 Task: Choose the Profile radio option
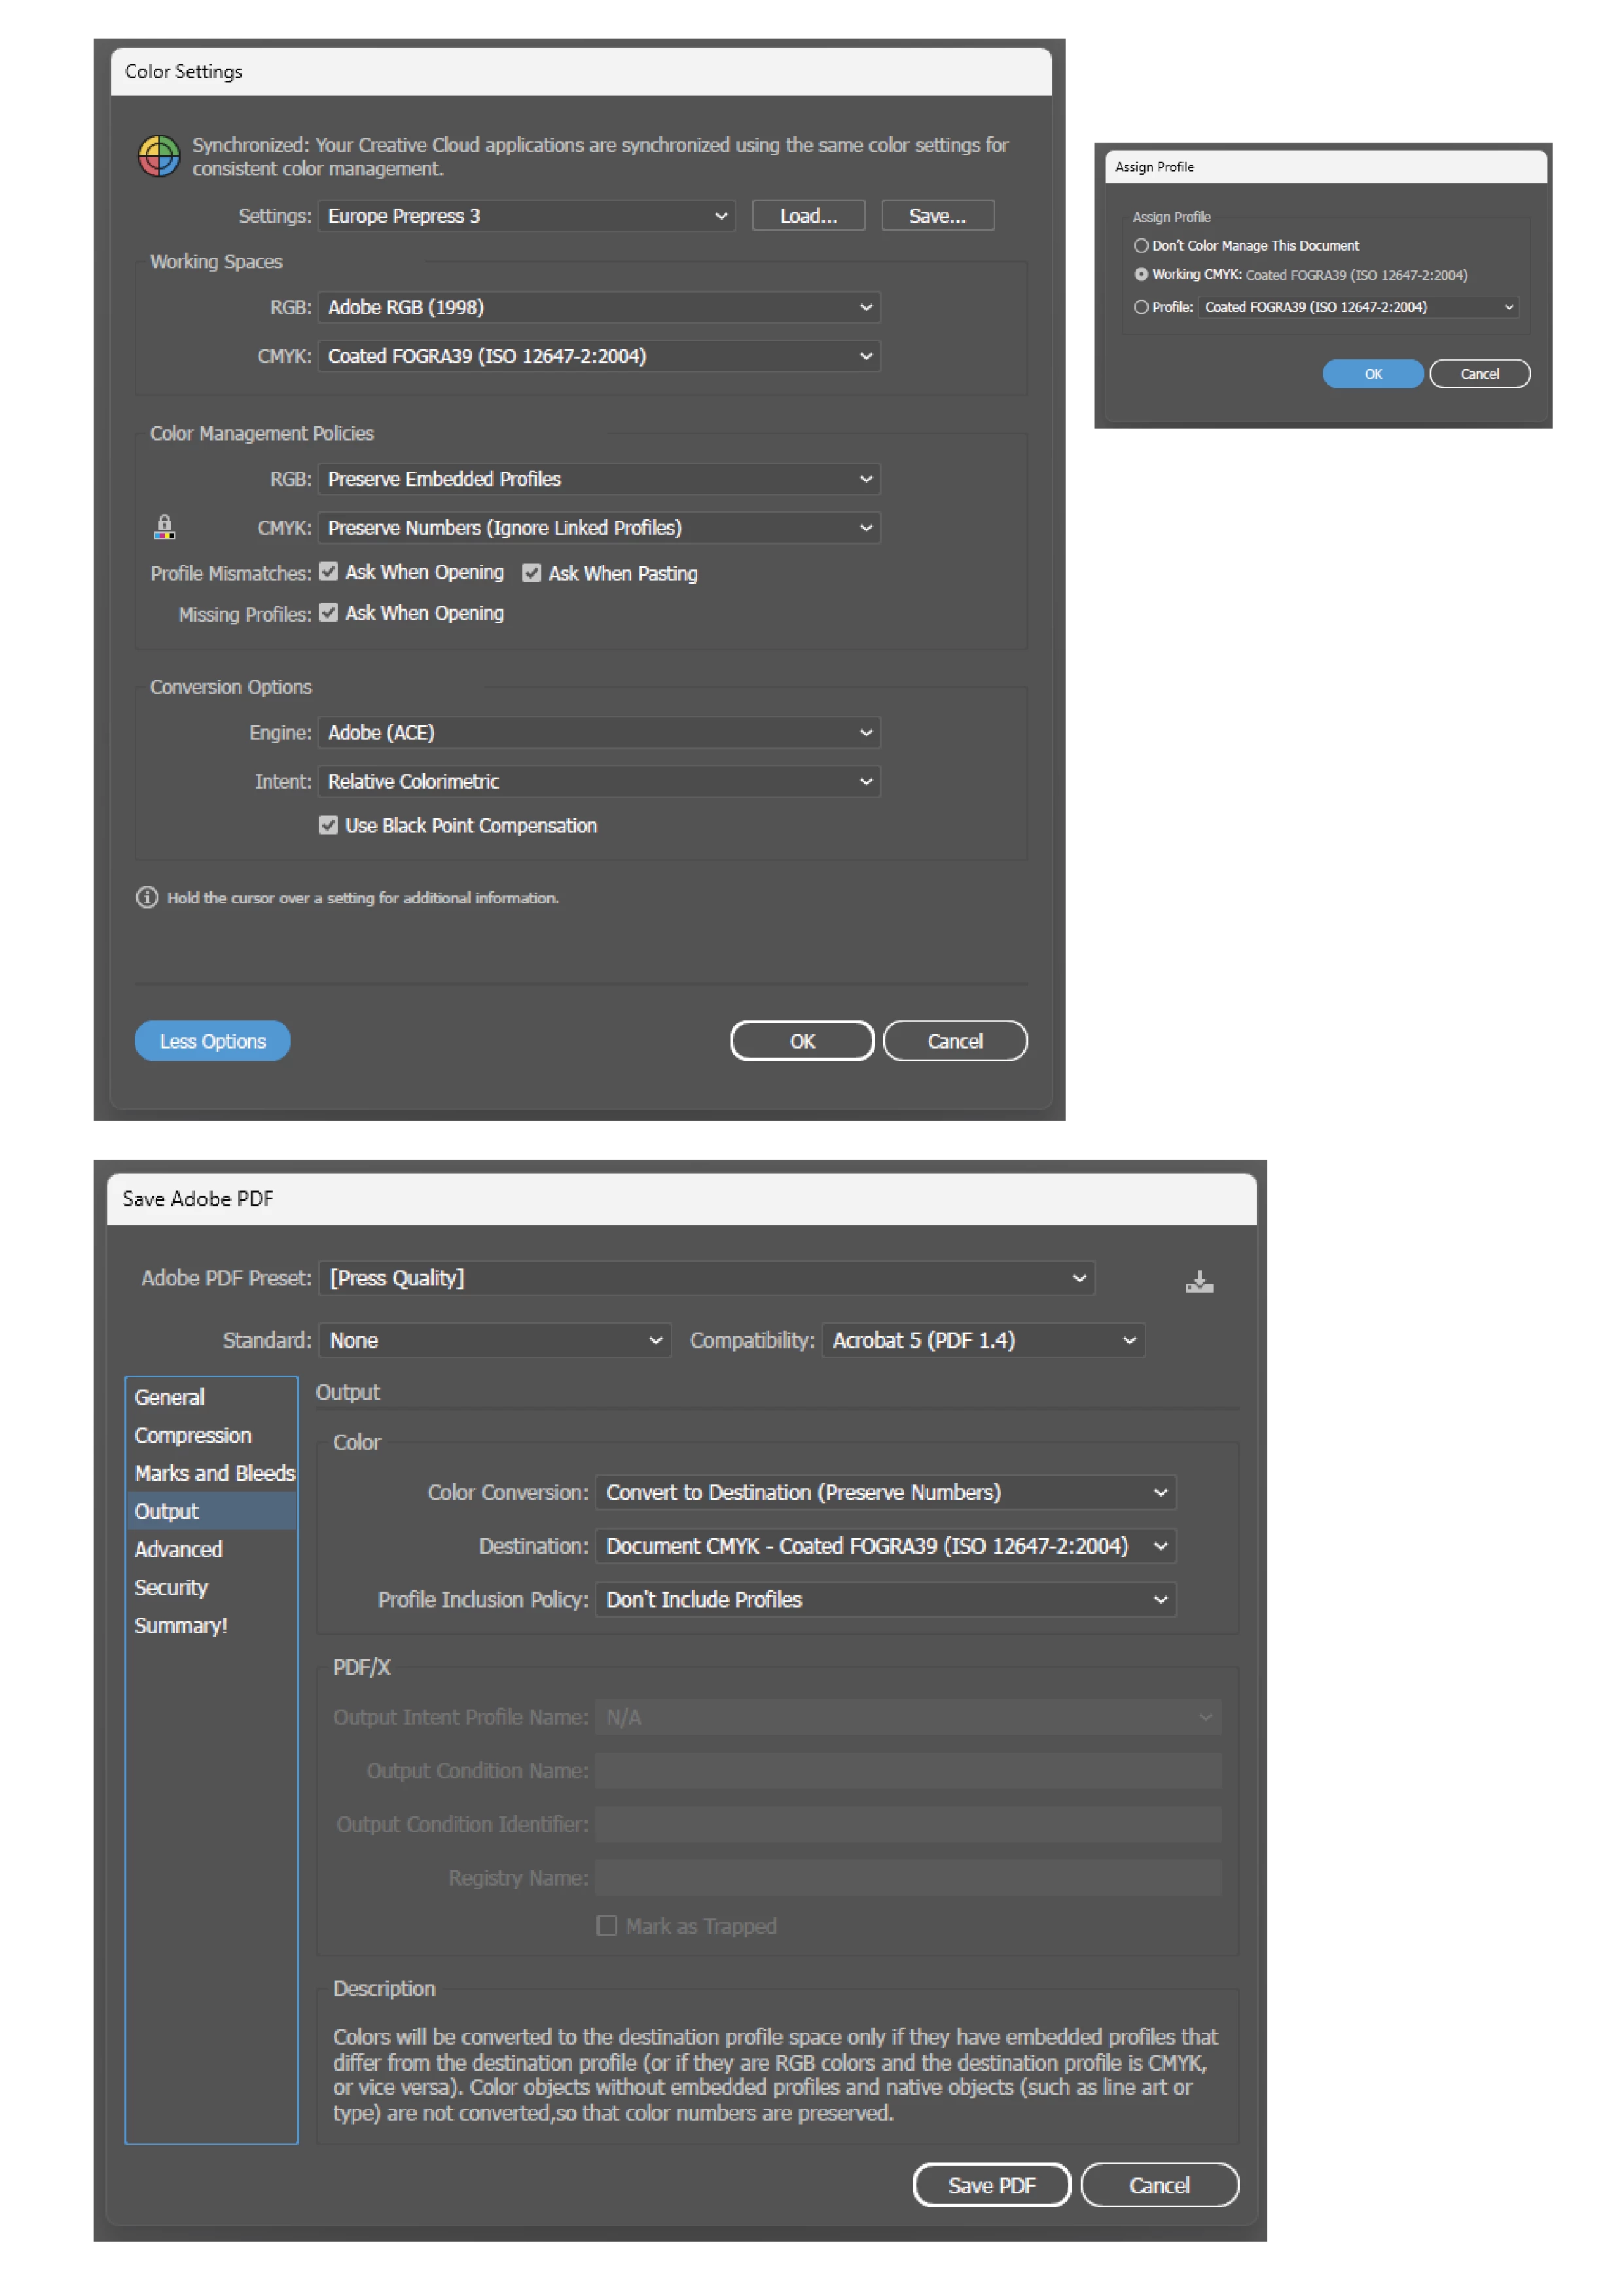click(1141, 307)
